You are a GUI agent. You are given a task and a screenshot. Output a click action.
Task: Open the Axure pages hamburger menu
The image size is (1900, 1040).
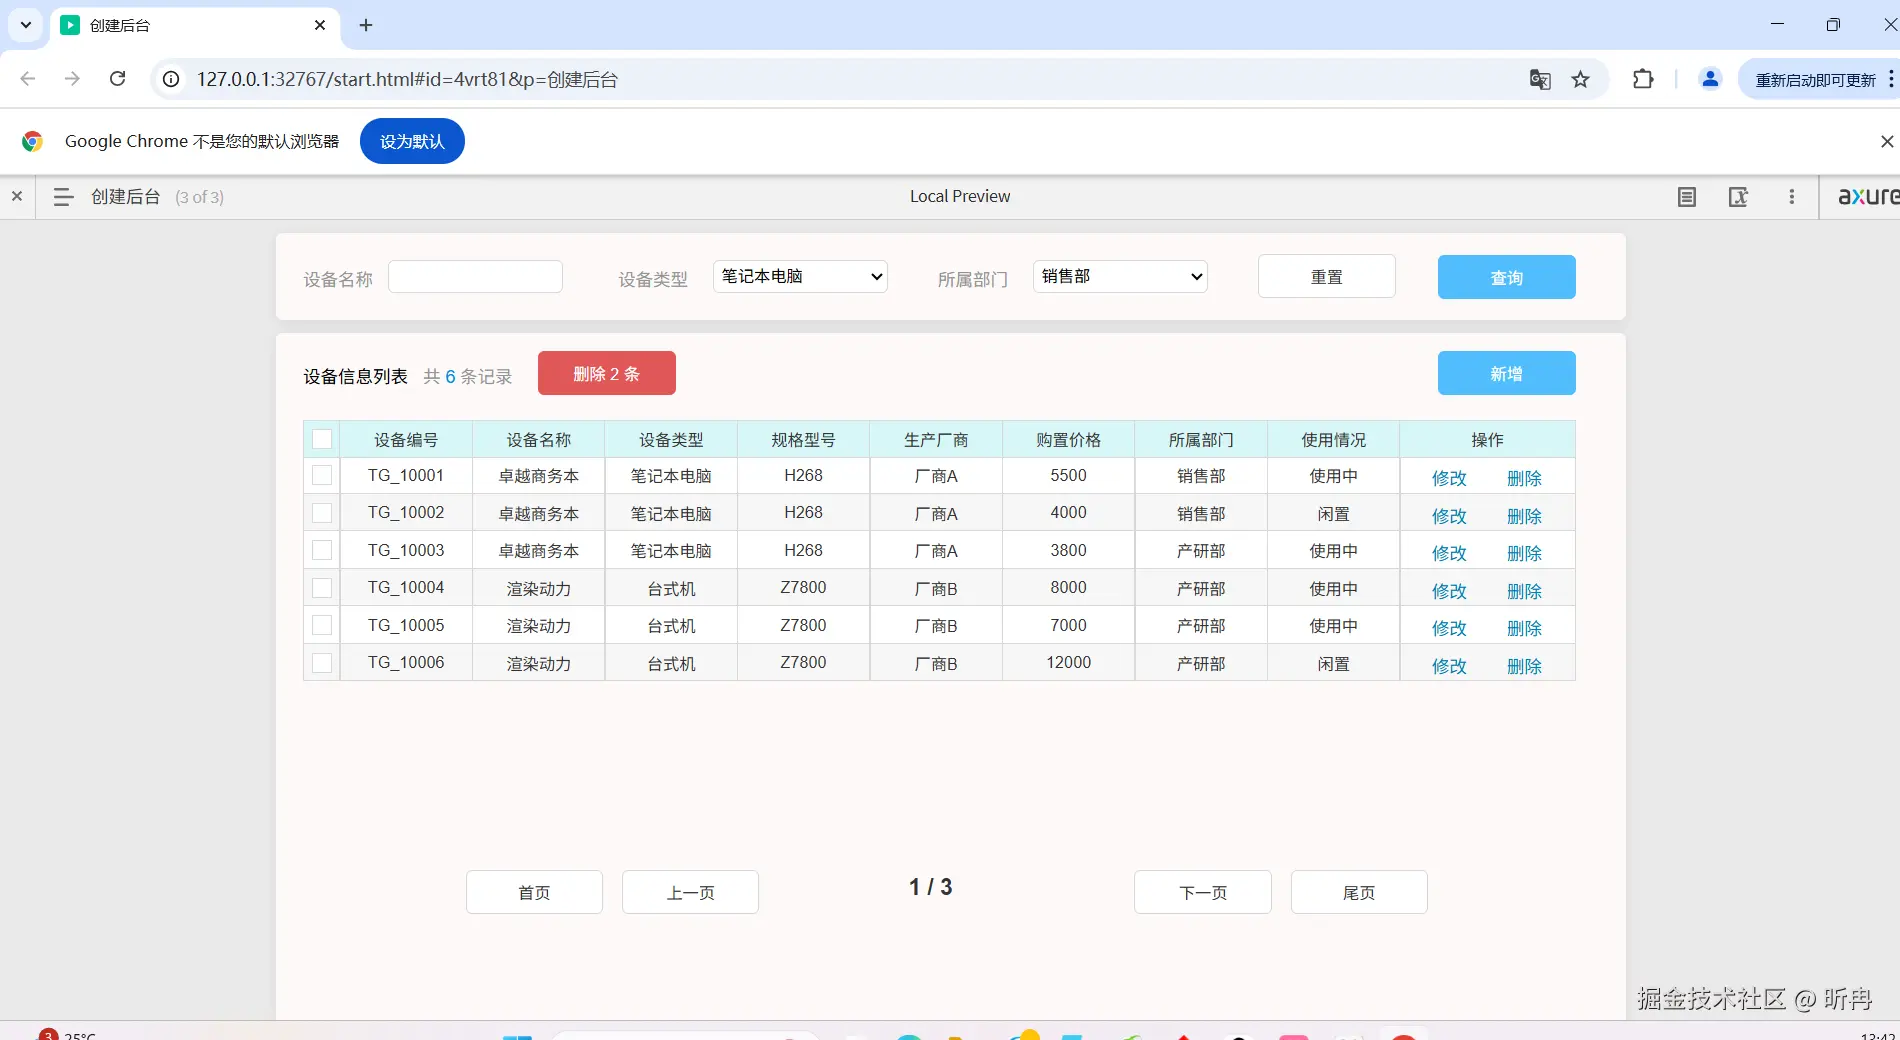63,197
